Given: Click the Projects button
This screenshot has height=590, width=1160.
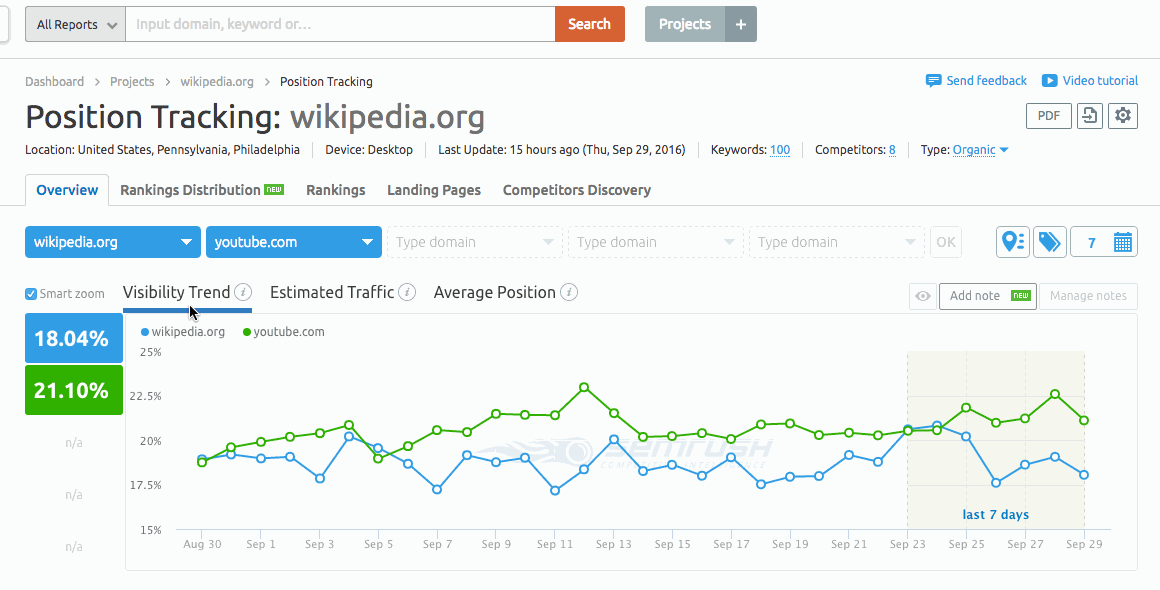Looking at the screenshot, I should [685, 24].
